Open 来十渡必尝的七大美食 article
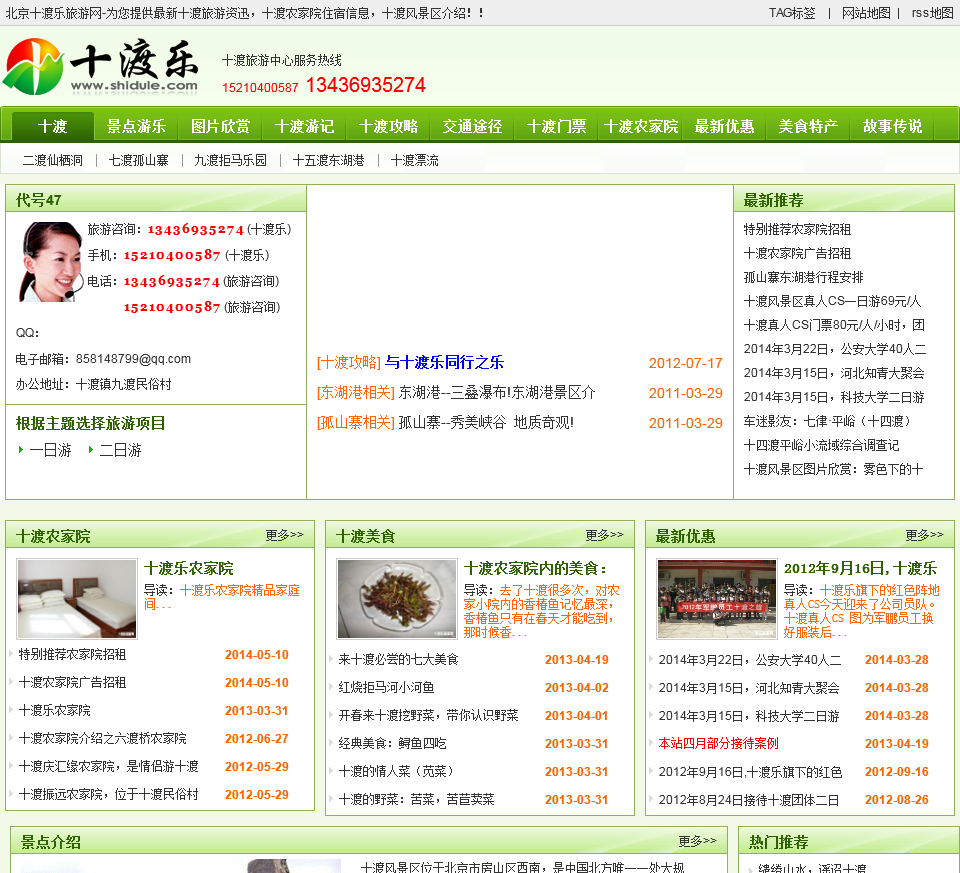Screen dimensions: 960x873 click(399, 659)
